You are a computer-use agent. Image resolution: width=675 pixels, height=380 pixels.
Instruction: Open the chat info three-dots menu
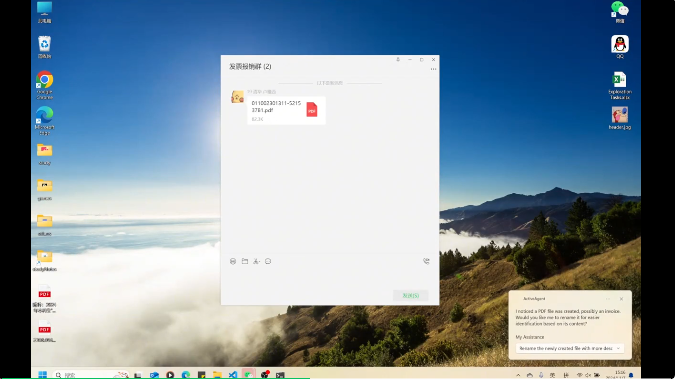[433, 69]
